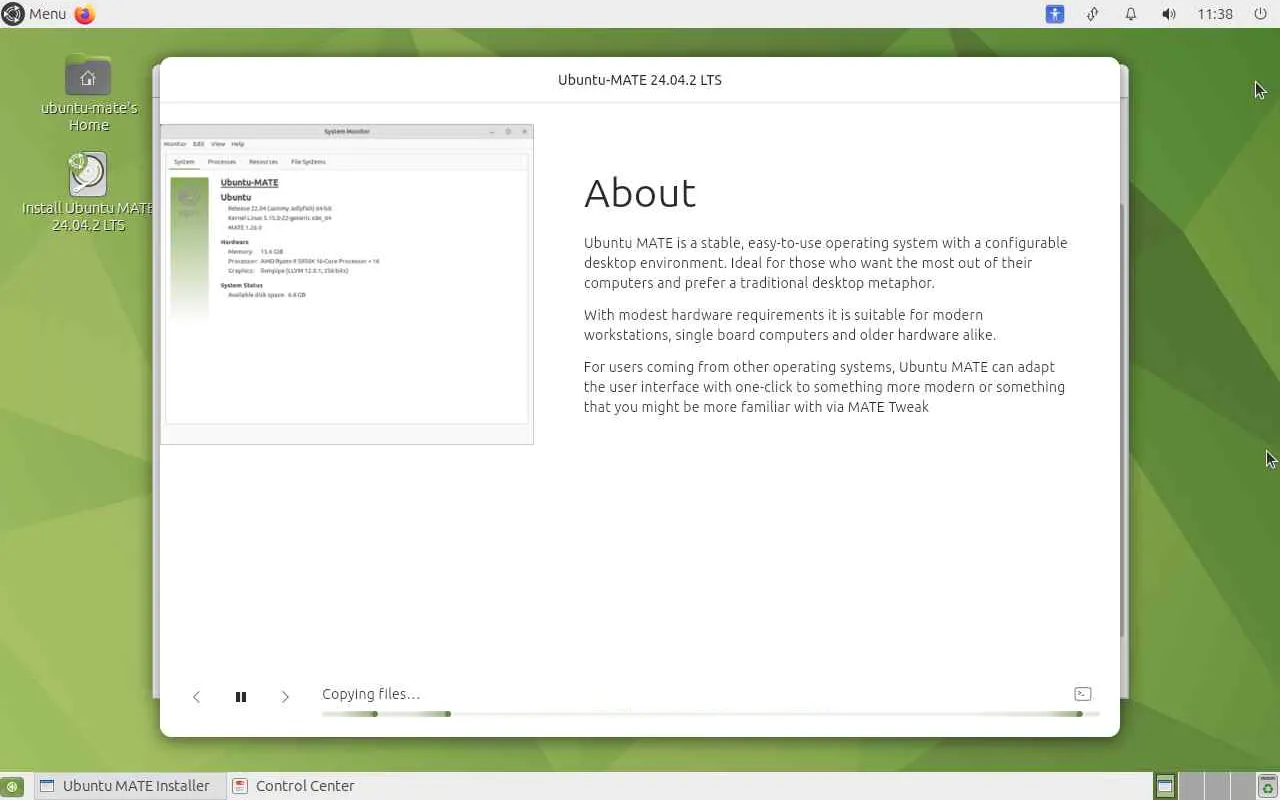Viewport: 1280px width, 800px height.
Task: Pause the installer slideshow
Action: 241,697
